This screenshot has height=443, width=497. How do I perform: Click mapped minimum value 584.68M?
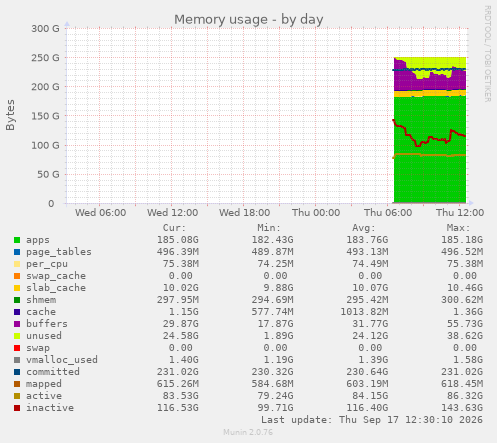pyautogui.click(x=272, y=384)
